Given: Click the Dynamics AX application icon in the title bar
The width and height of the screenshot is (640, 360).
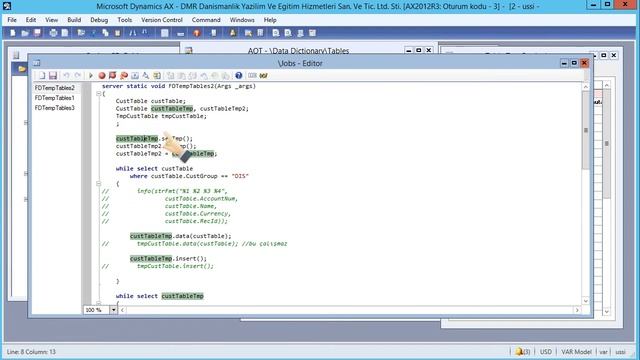Looking at the screenshot, I should (x=7, y=6).
